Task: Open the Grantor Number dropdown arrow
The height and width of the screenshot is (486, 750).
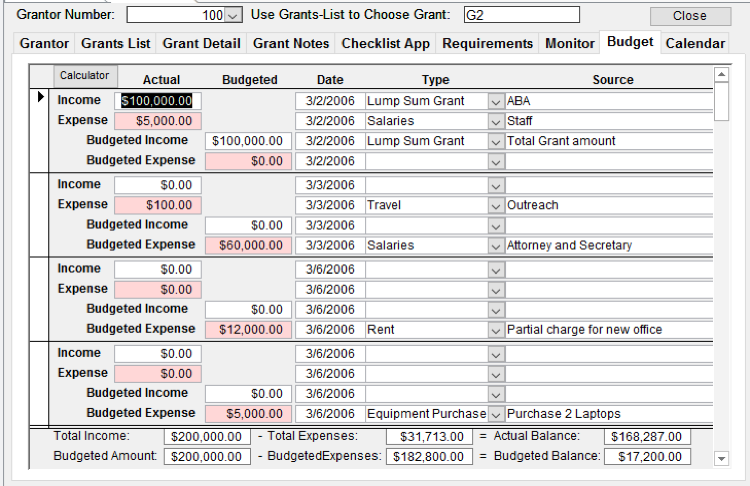Action: coord(232,15)
